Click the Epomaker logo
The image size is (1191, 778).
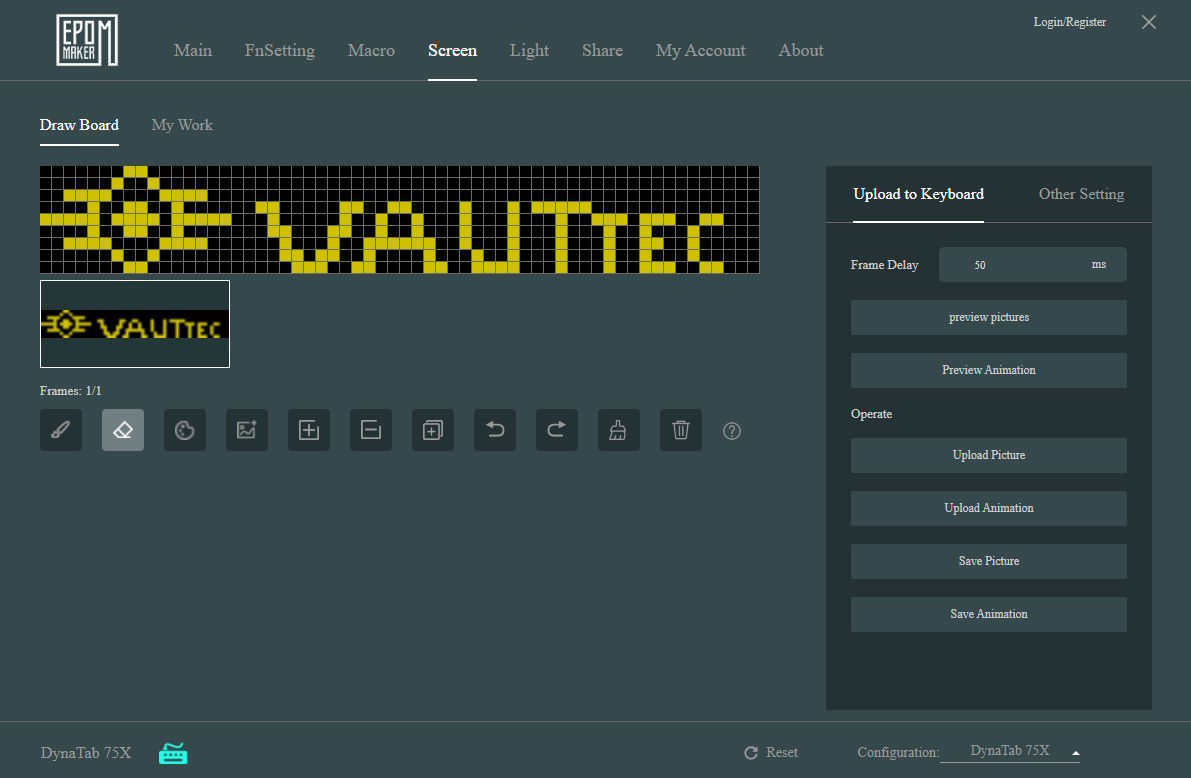[x=87, y=40]
